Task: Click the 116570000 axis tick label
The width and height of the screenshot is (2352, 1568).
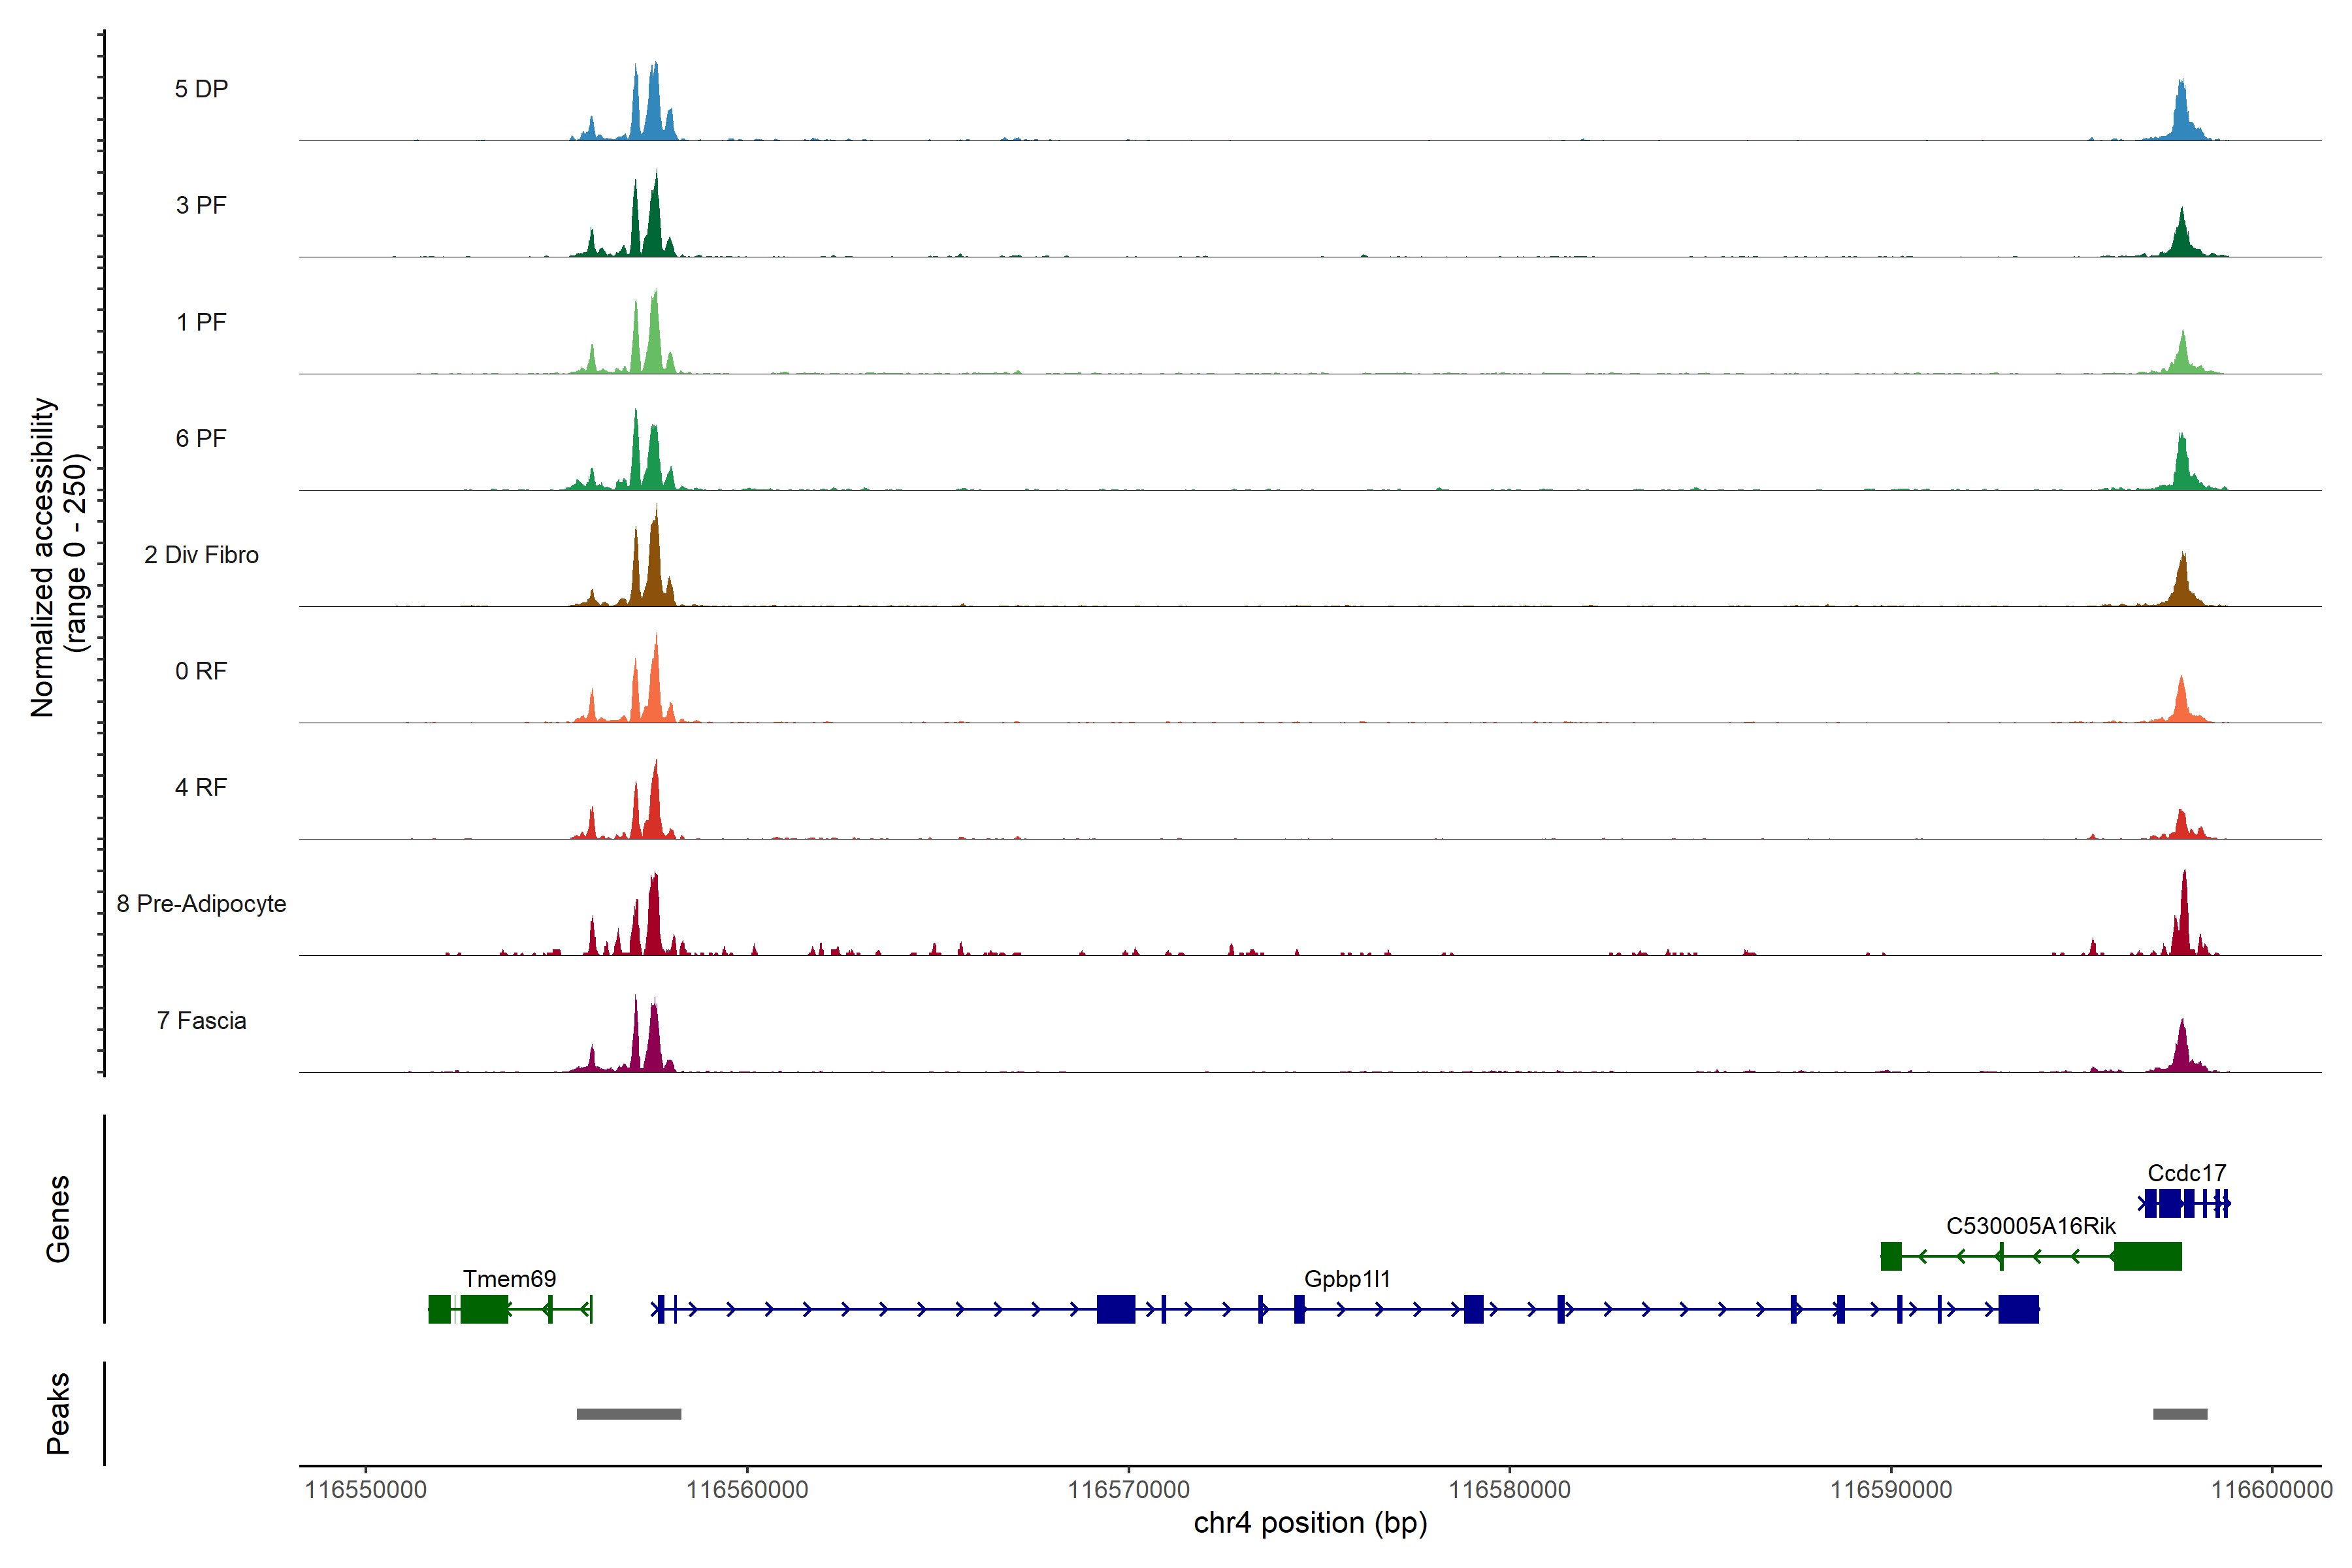Action: 1128,1489
